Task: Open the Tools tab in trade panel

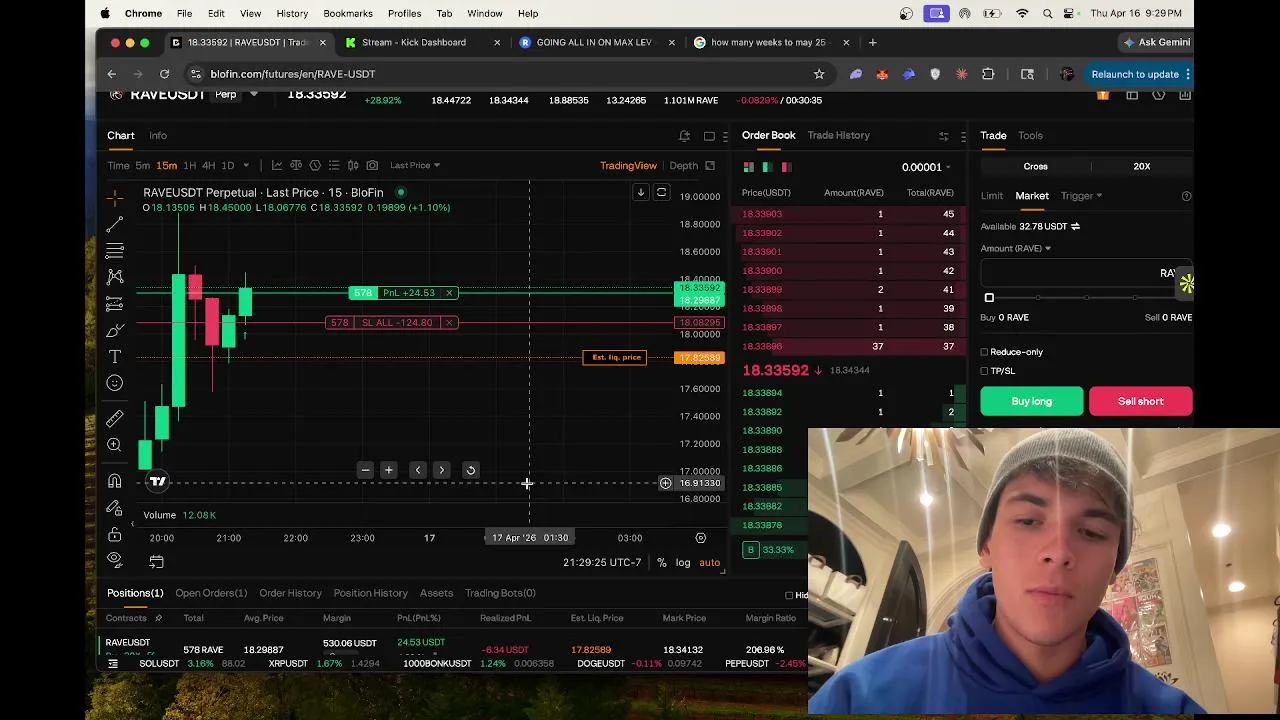Action: pyautogui.click(x=1030, y=135)
